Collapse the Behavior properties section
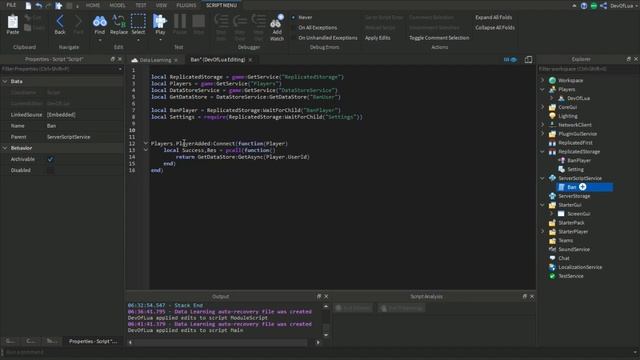Image resolution: width=640 pixels, height=360 pixels. click(x=5, y=148)
